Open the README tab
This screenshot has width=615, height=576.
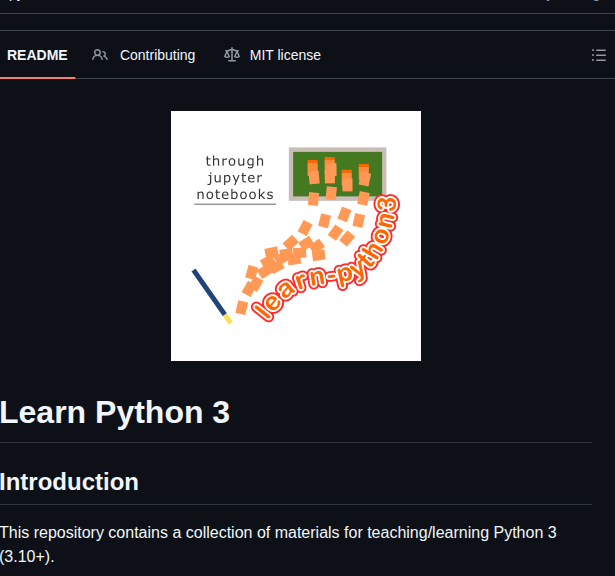(37, 55)
